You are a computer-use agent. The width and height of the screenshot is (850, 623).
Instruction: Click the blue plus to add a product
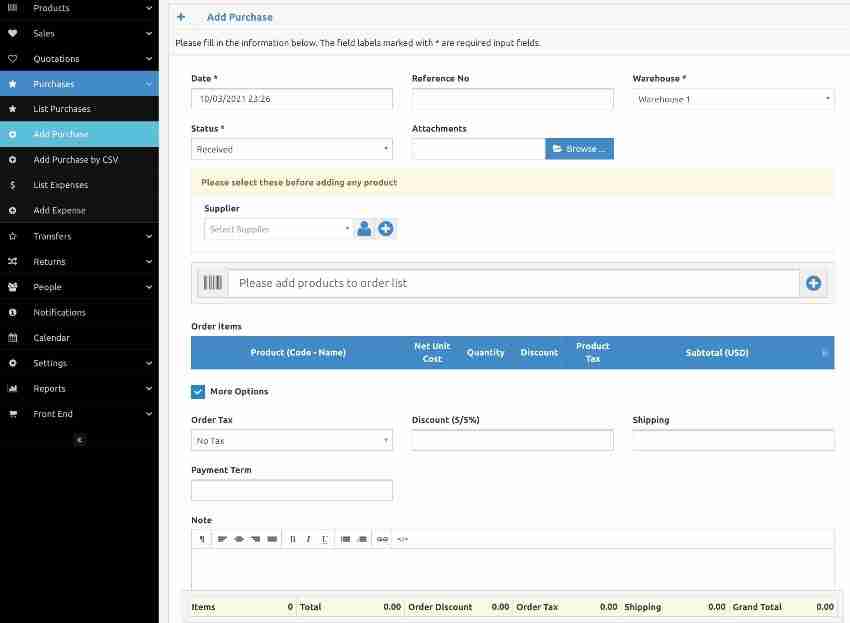coord(813,283)
